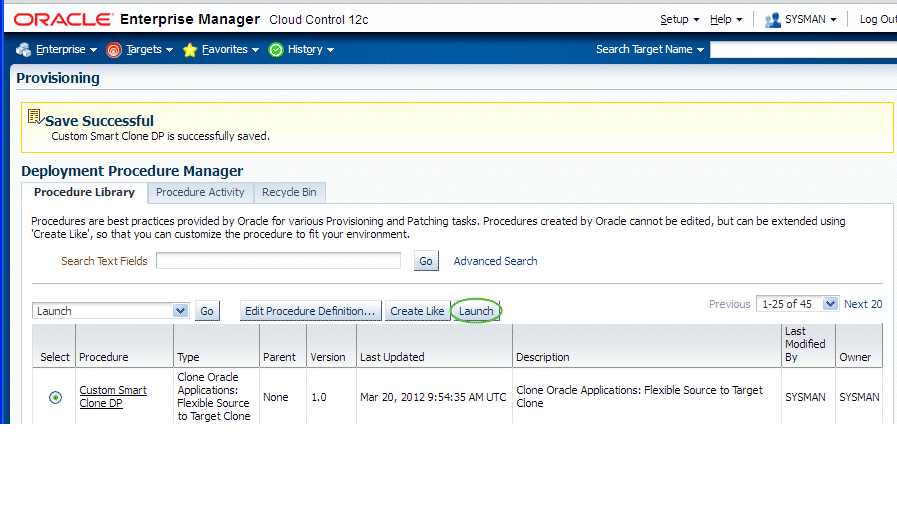Click the Favorites star icon
This screenshot has height=525, width=897.
[190, 50]
